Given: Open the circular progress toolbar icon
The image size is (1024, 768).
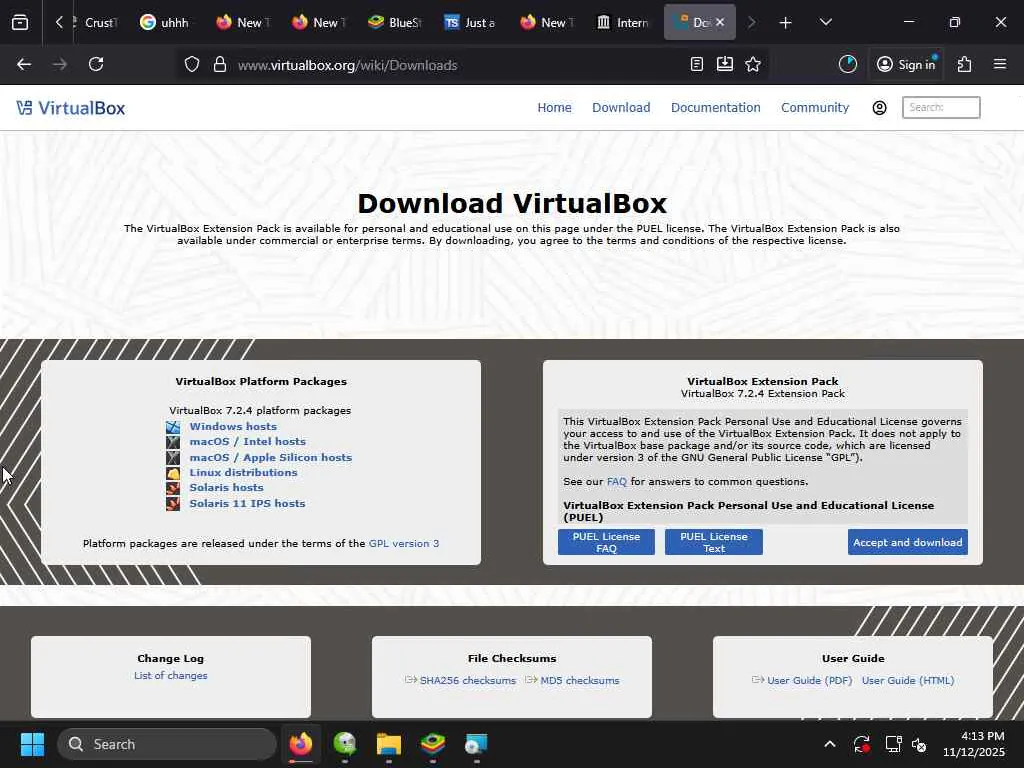Looking at the screenshot, I should tap(848, 64).
